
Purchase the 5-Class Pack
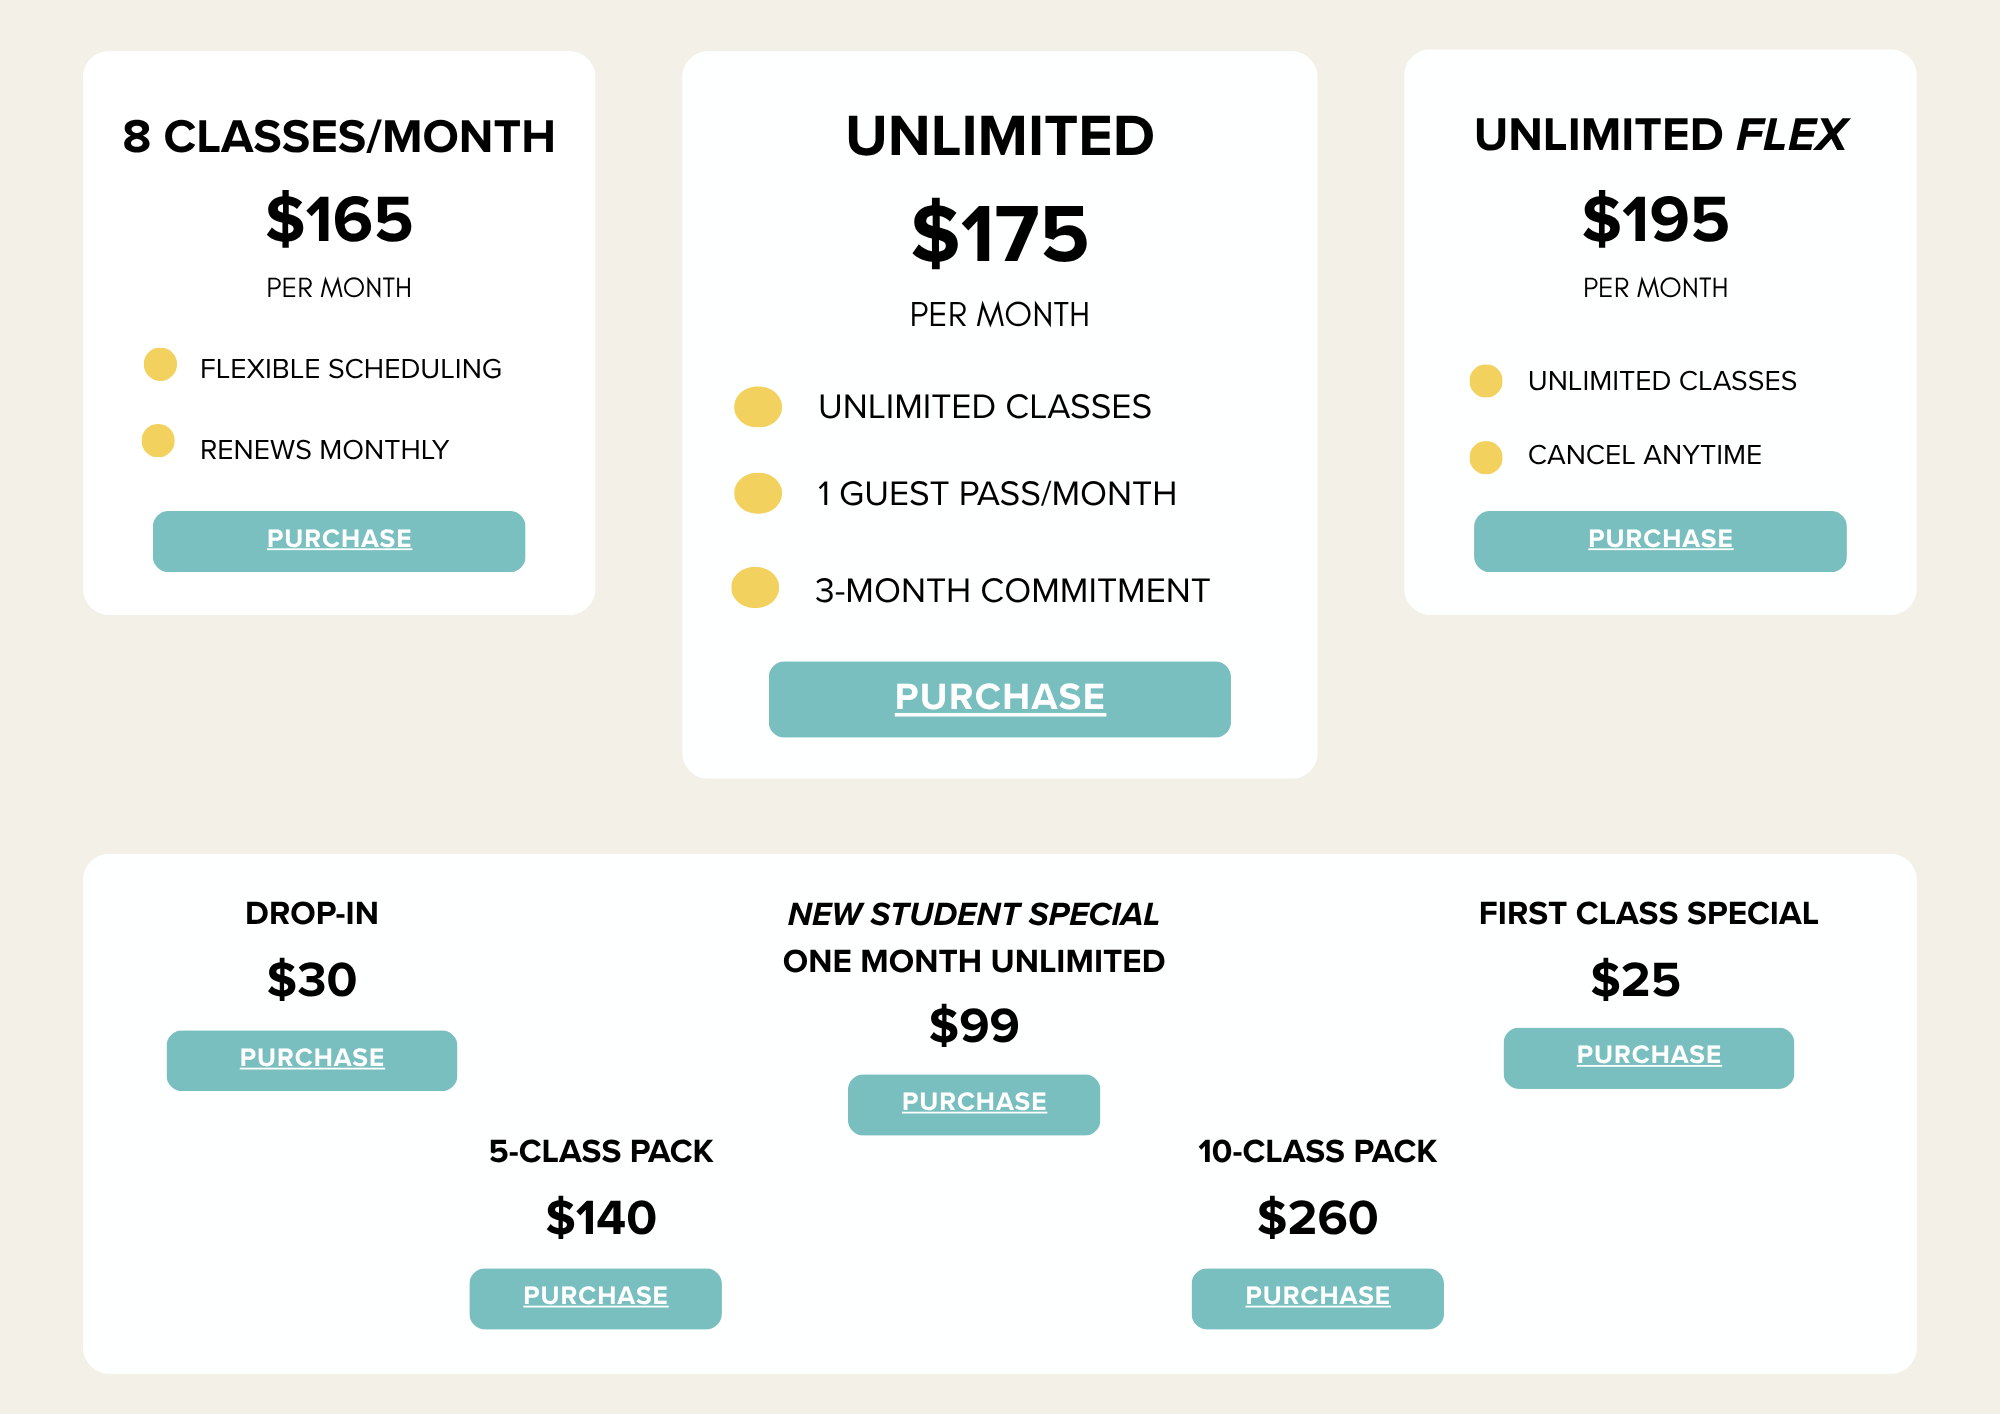coord(595,1297)
